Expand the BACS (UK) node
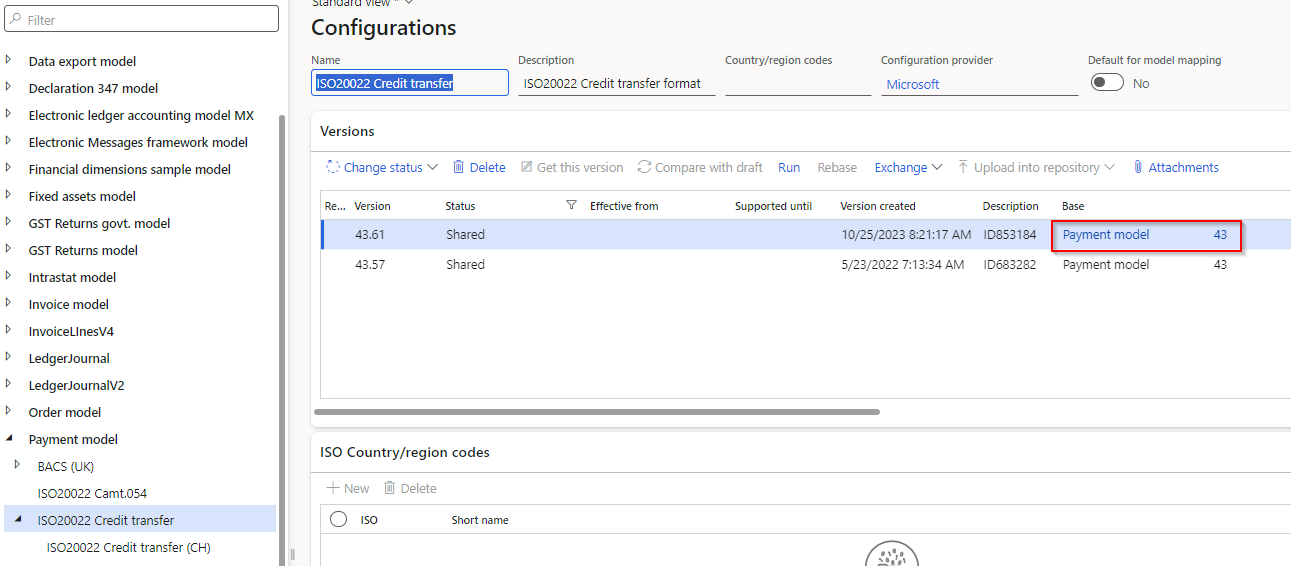 (17, 465)
